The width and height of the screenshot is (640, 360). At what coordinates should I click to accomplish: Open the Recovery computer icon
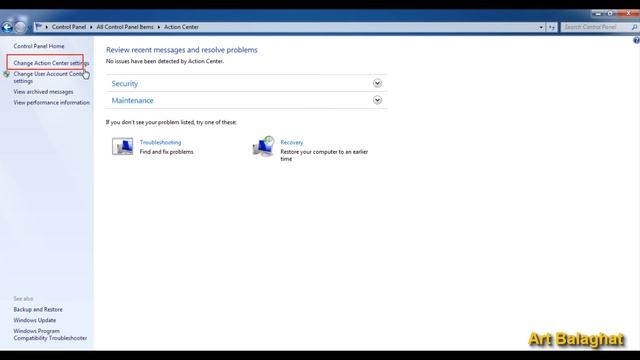263,146
